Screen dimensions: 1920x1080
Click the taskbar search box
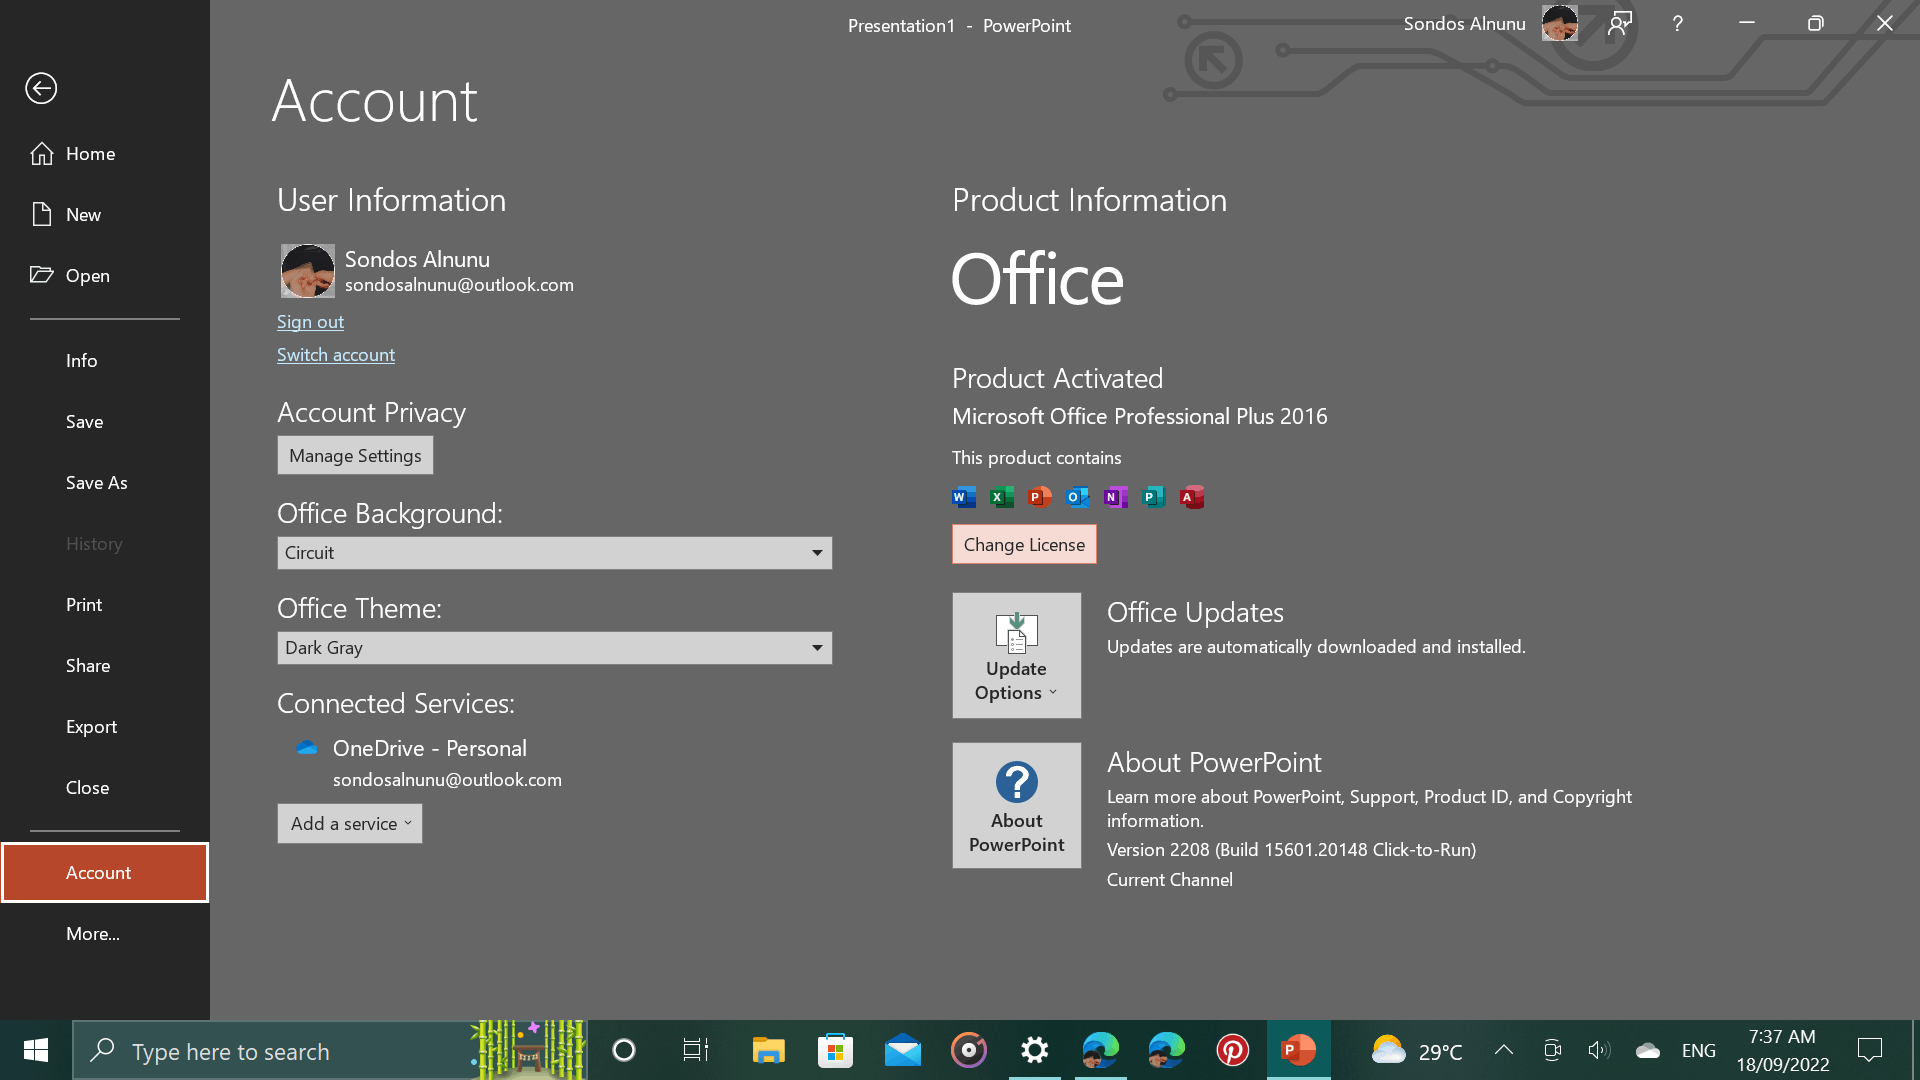pyautogui.click(x=330, y=1051)
